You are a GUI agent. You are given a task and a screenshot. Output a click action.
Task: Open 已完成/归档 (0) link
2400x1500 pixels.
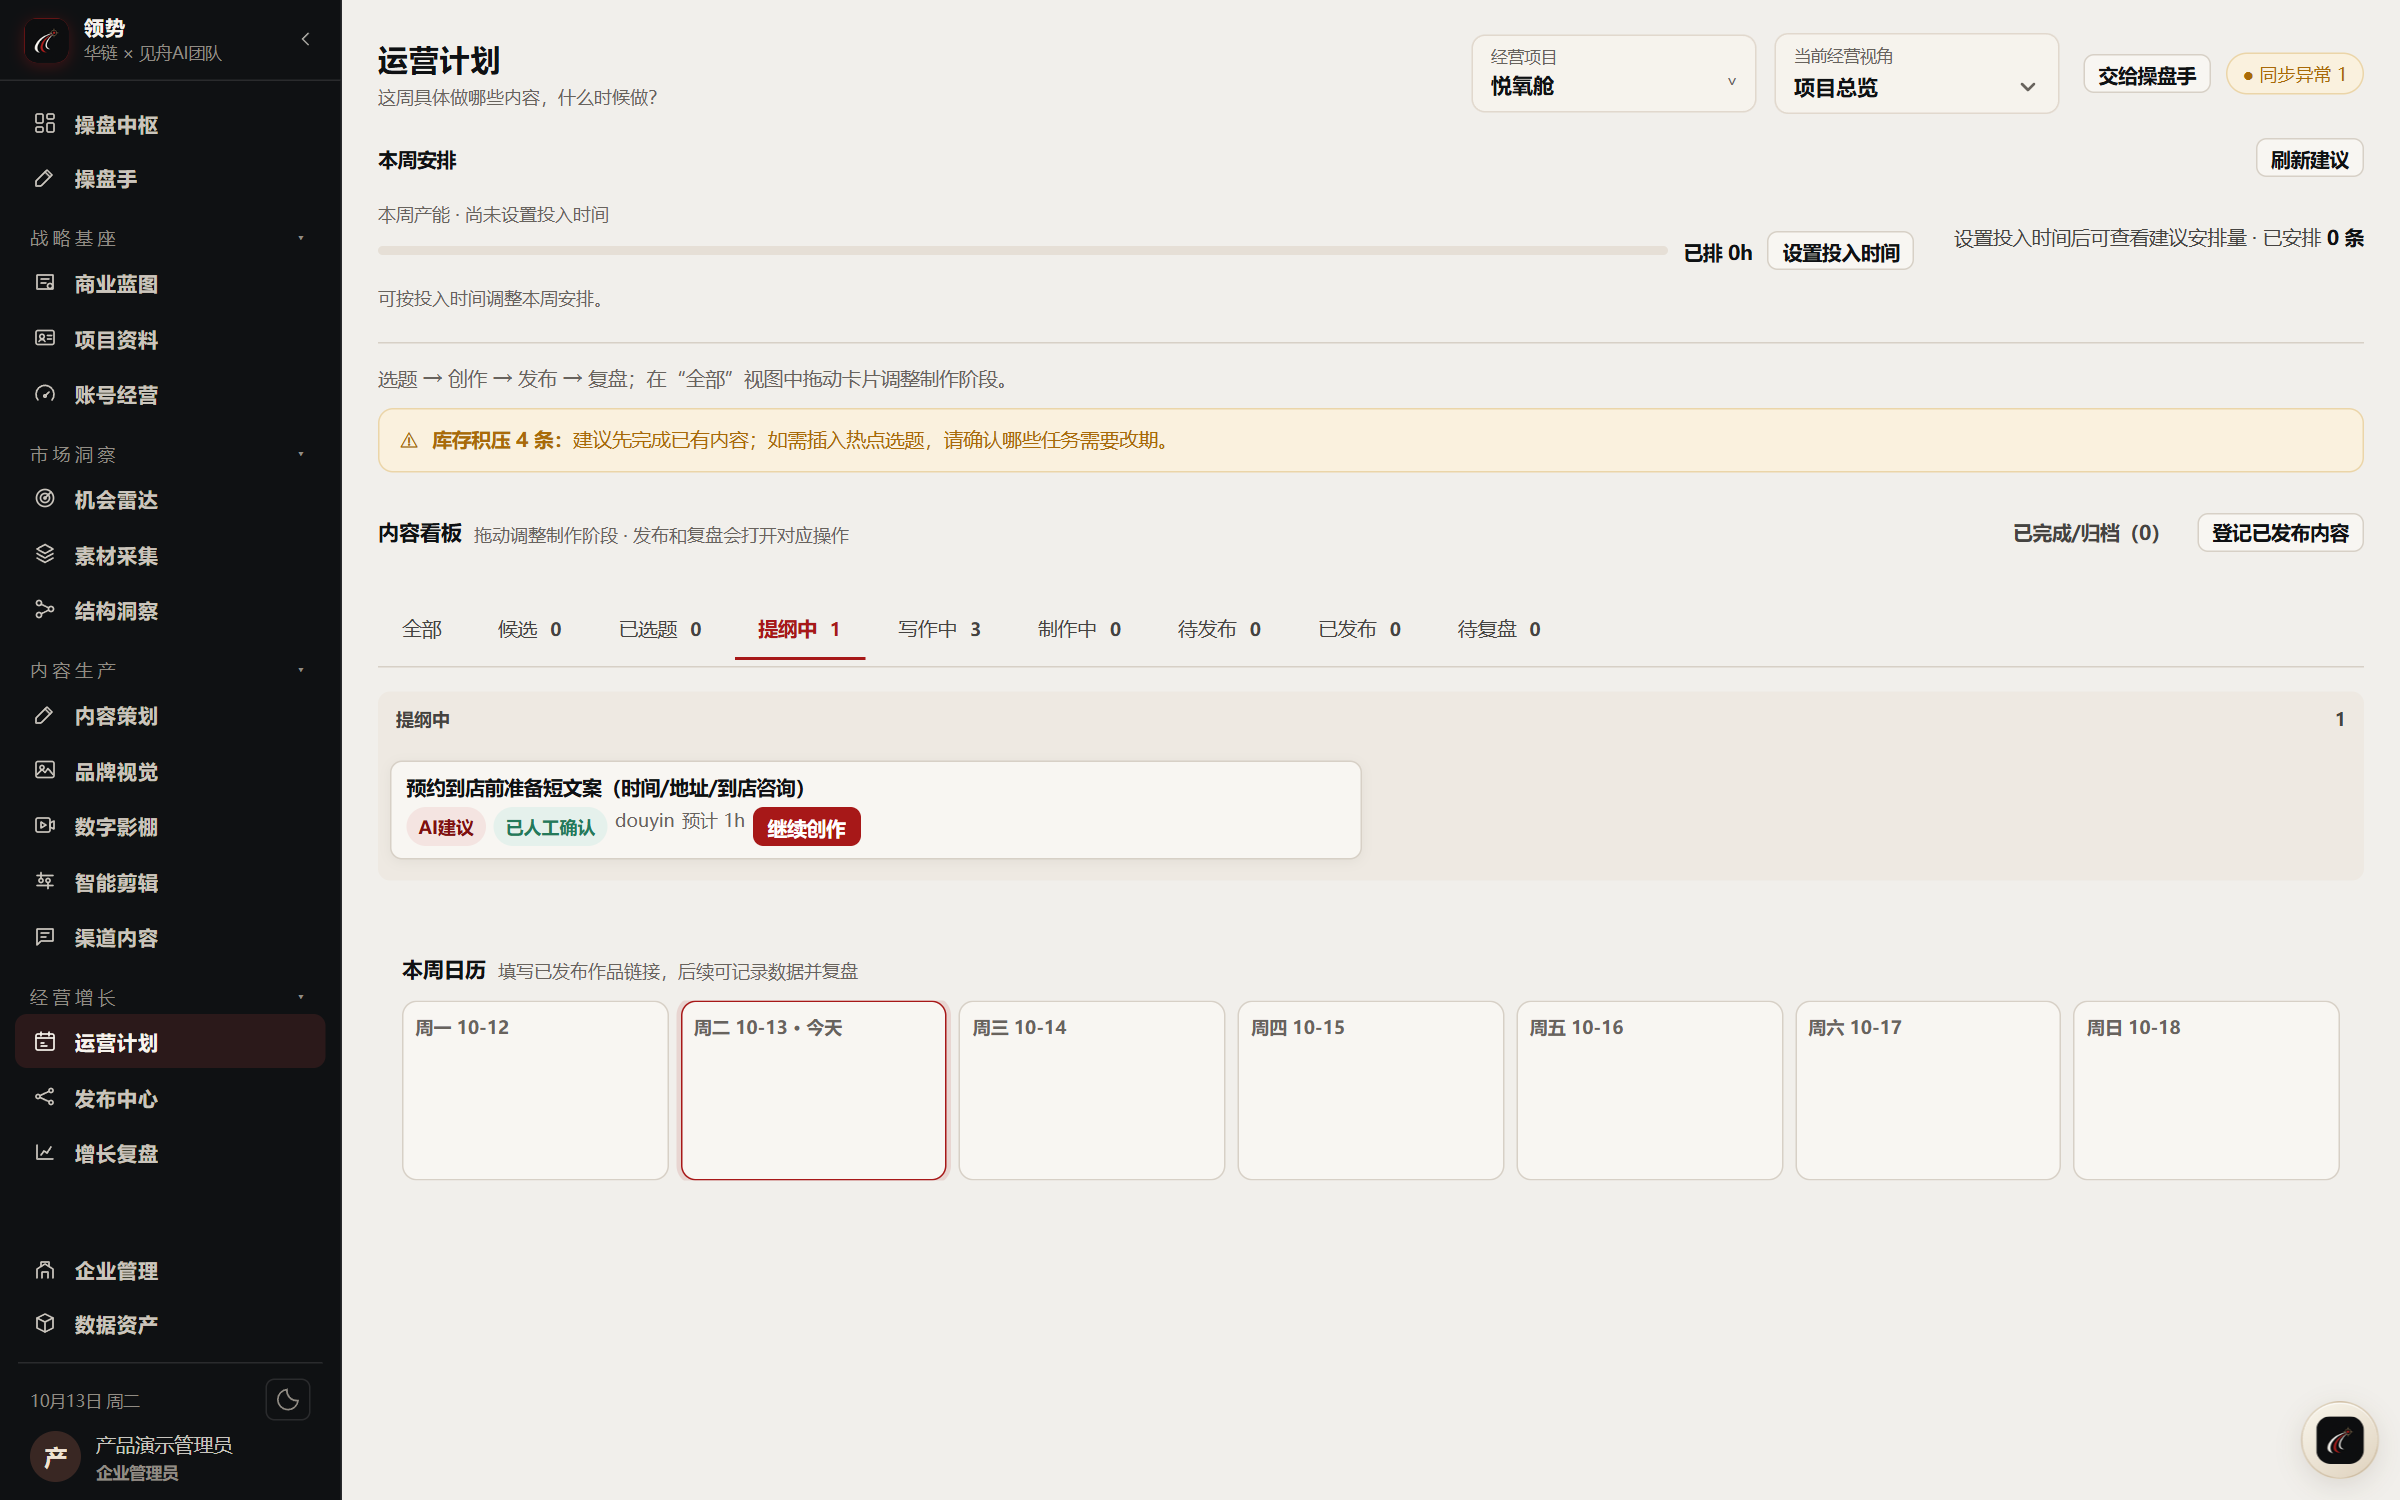point(2086,533)
